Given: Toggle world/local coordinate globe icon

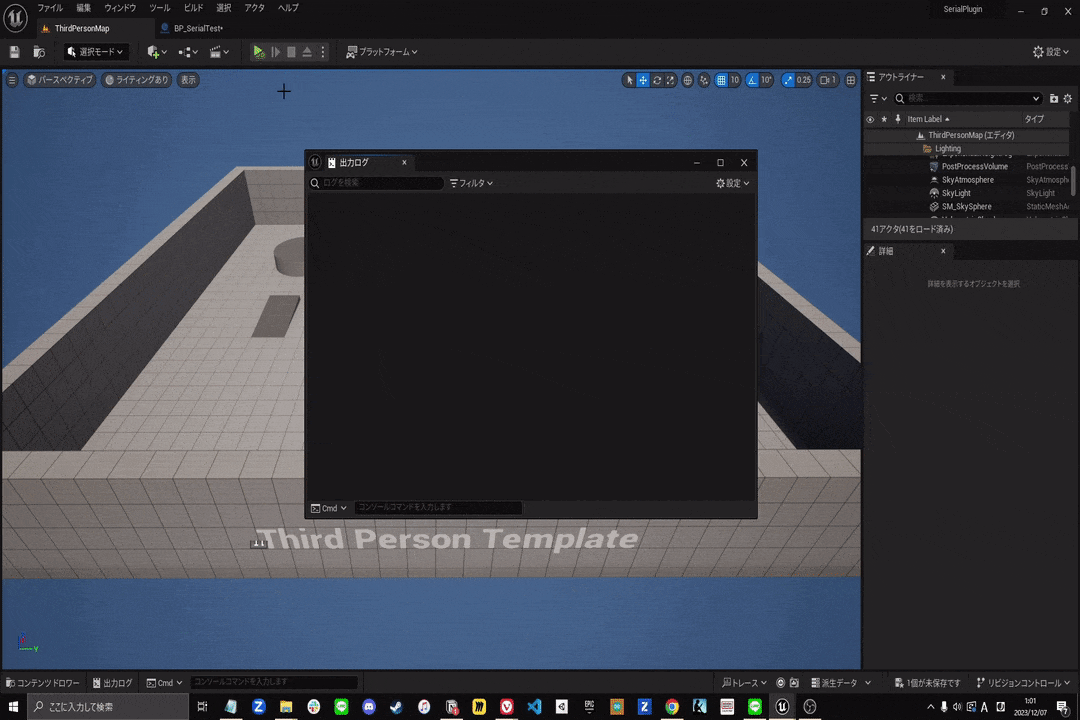Looking at the screenshot, I should click(x=687, y=80).
